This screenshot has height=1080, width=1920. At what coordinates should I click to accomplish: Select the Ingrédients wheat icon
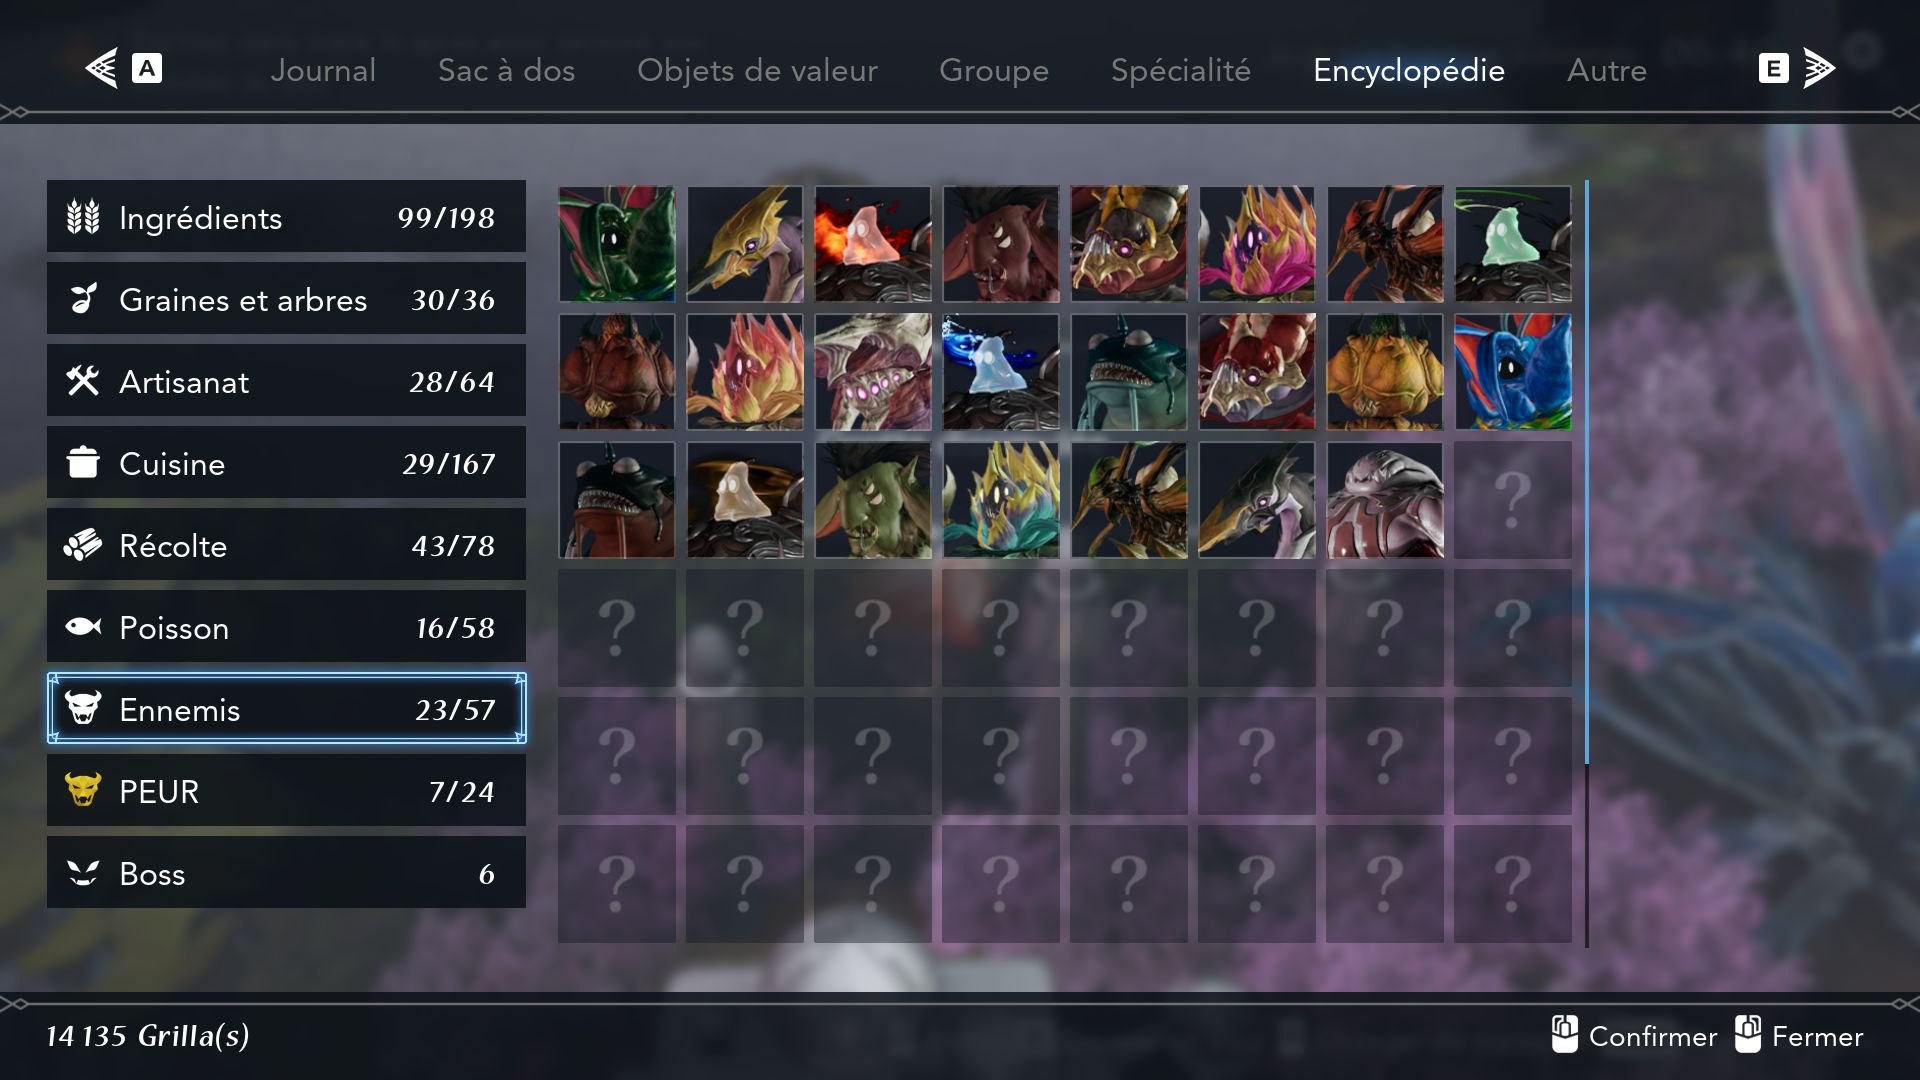coord(83,217)
